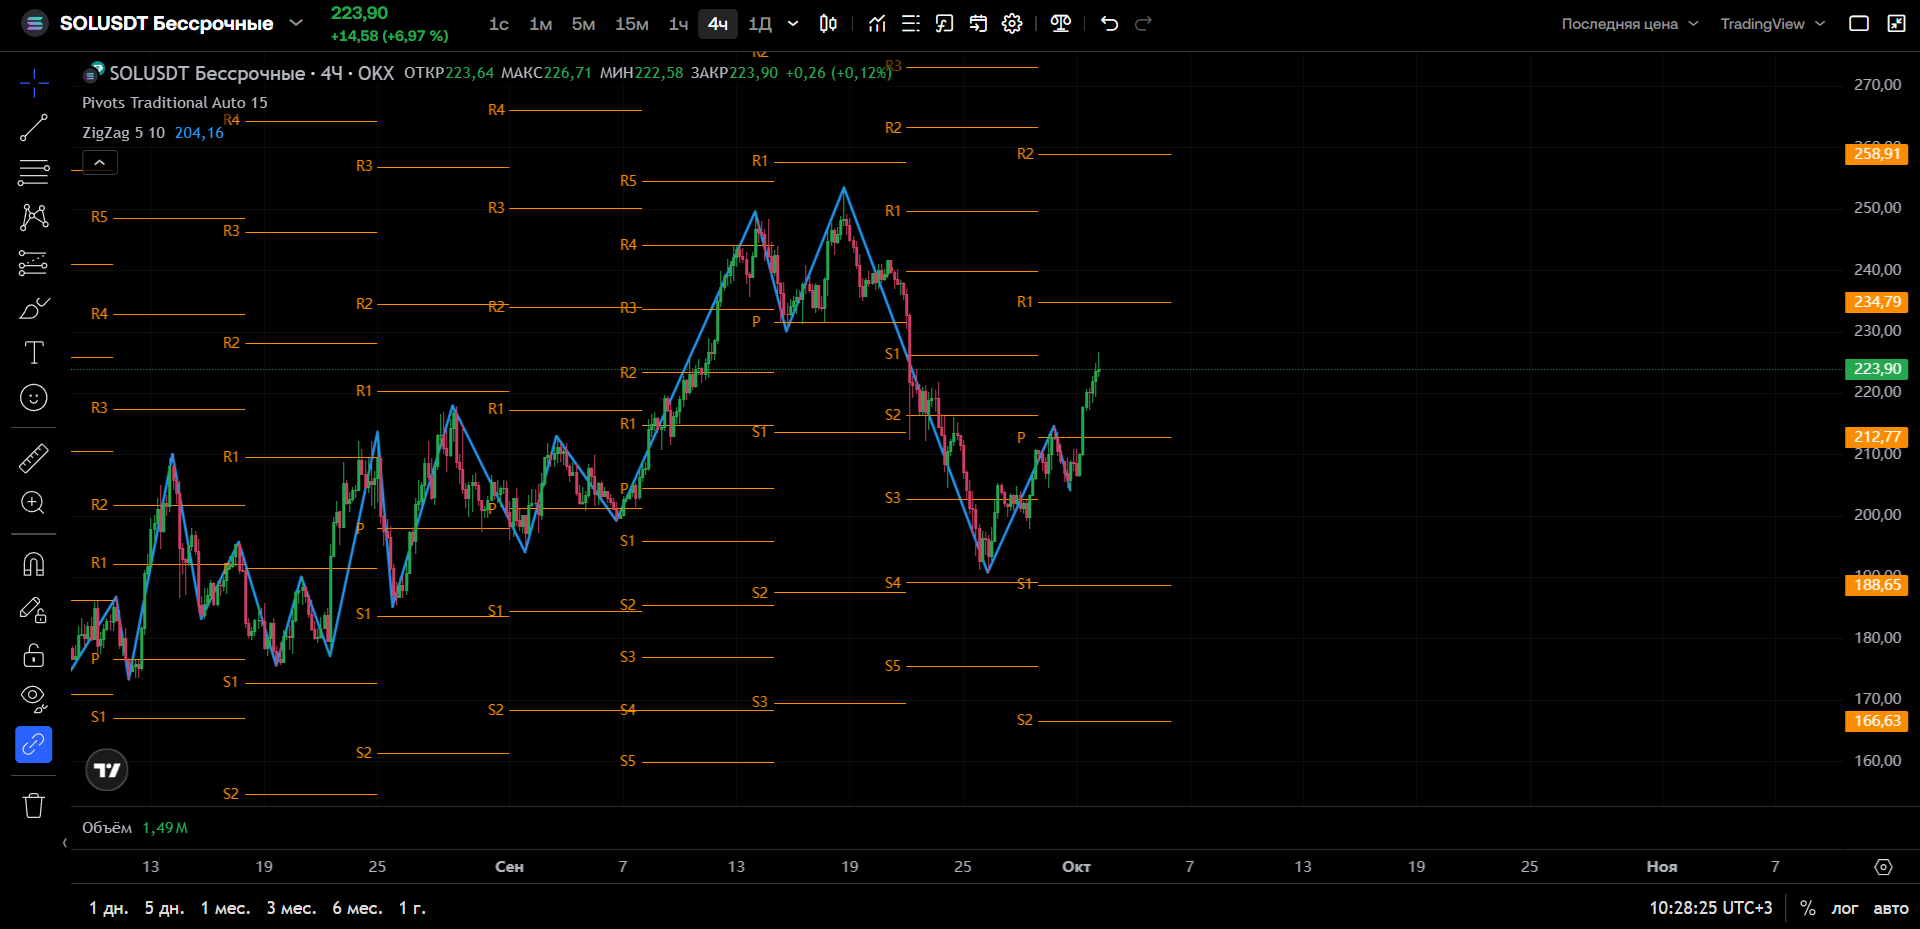The width and height of the screenshot is (1920, 929).
Task: Expand the SOLUSDT symbol dropdown
Action: point(296,23)
